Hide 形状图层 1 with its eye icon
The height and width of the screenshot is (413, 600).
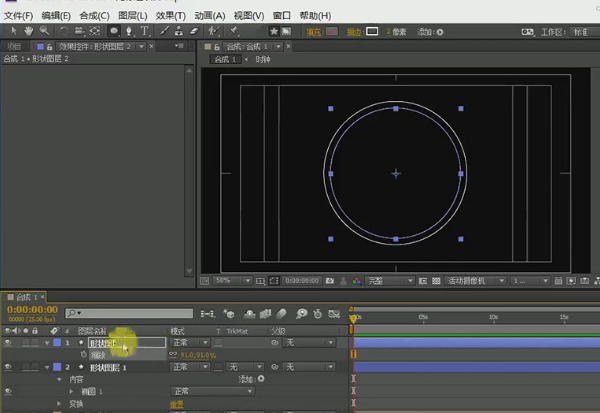point(8,367)
